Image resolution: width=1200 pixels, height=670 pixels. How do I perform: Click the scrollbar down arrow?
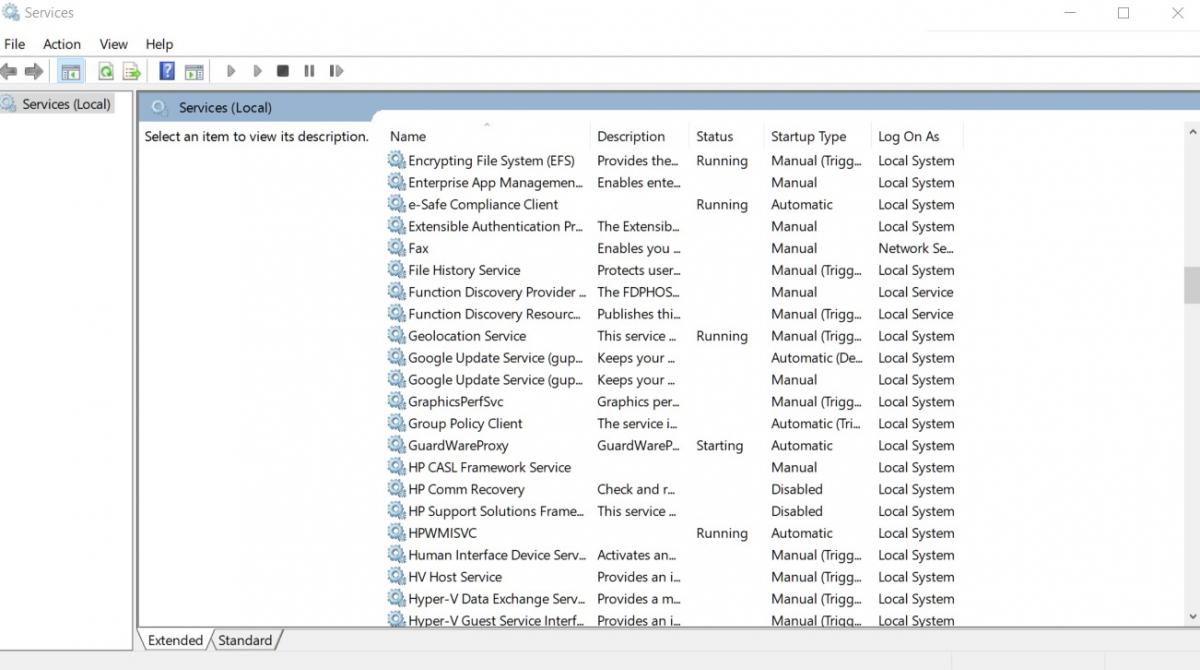coord(1191,617)
